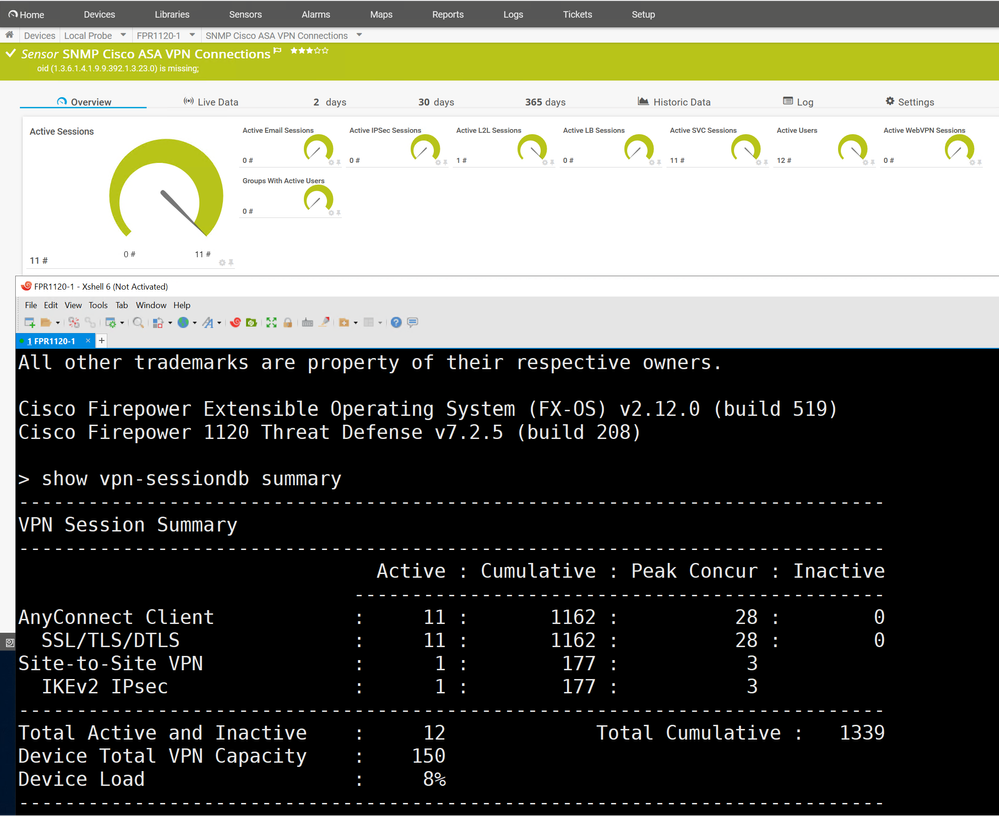Open the Sensors top menu
The image size is (999, 816).
(245, 14)
